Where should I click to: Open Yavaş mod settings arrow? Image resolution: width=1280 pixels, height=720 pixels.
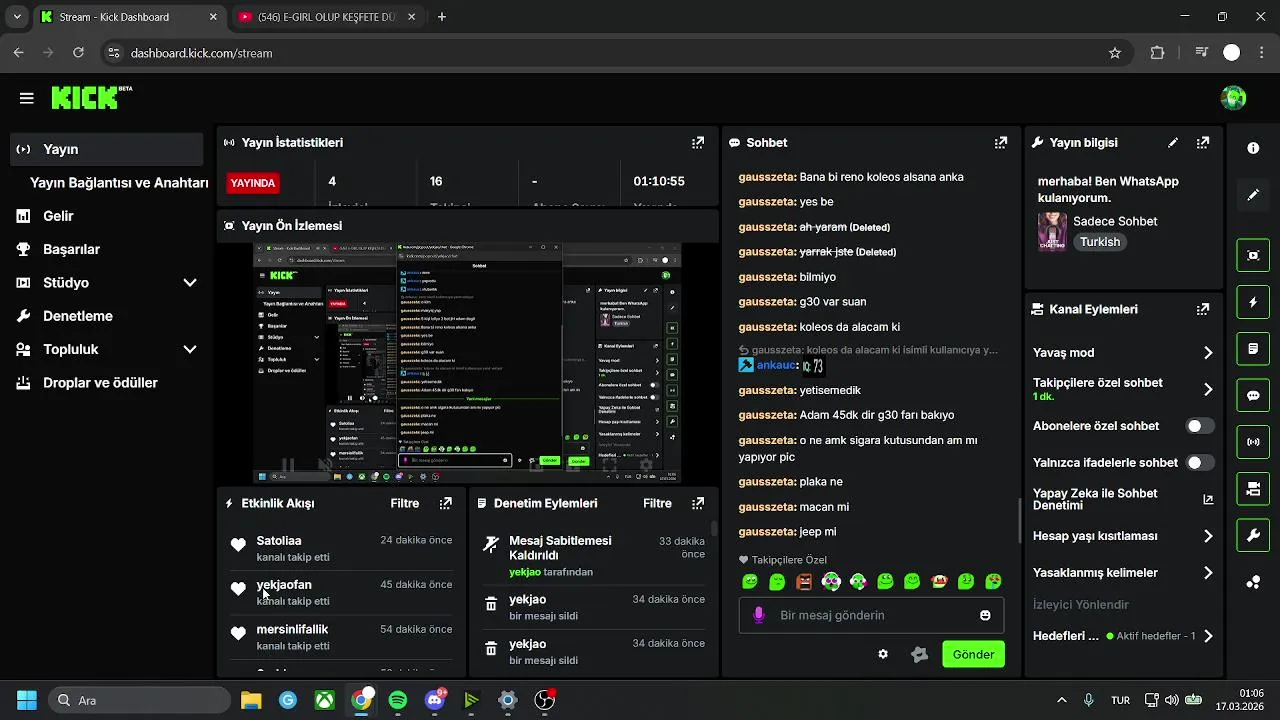point(1208,353)
